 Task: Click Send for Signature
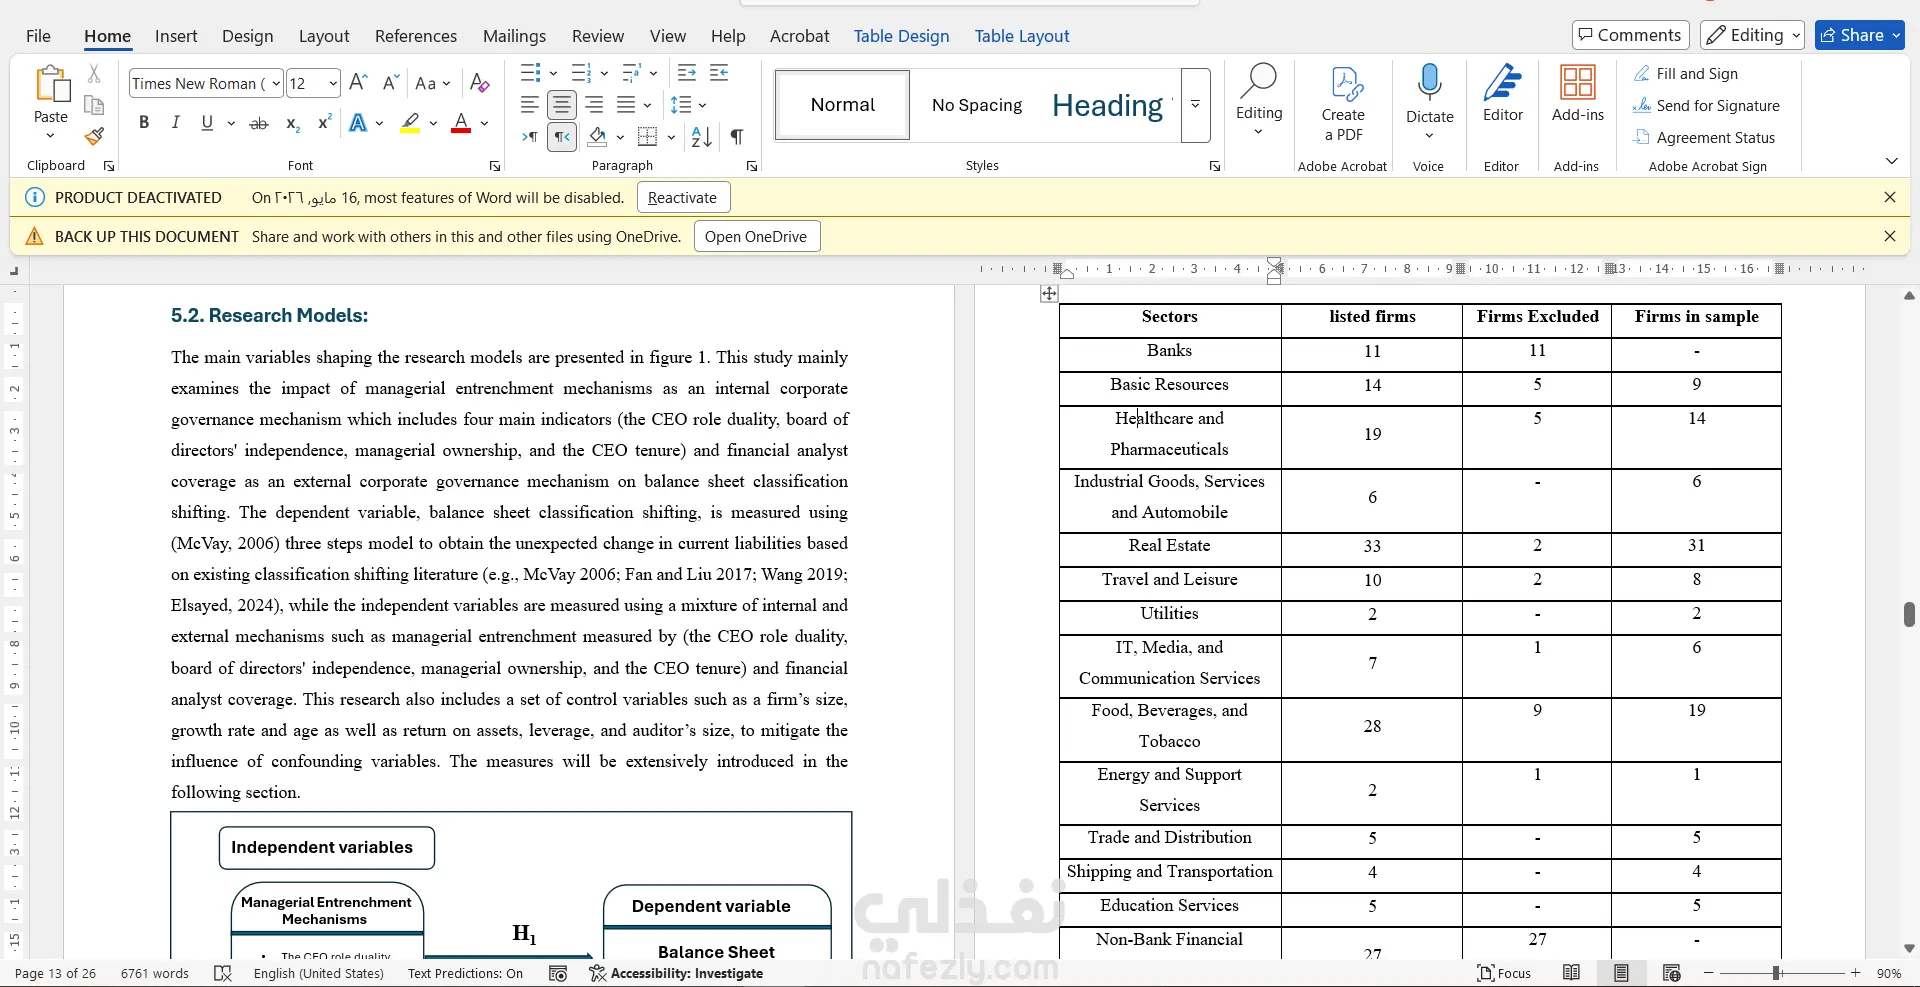tap(1707, 106)
